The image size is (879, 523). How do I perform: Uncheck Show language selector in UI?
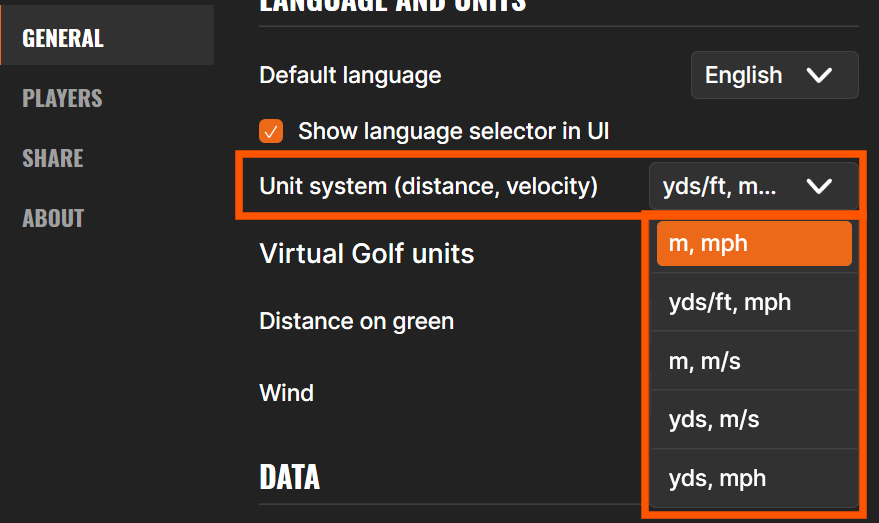coord(270,131)
